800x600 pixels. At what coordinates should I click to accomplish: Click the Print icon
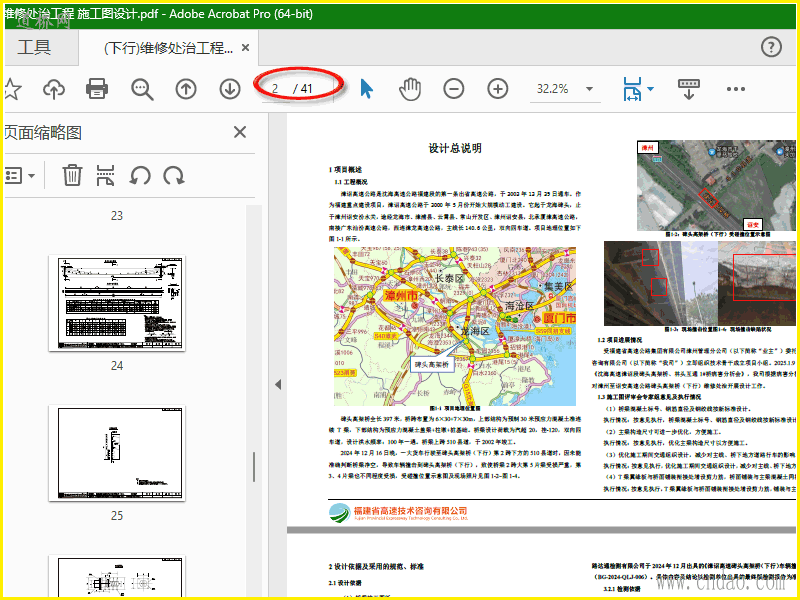click(97, 89)
